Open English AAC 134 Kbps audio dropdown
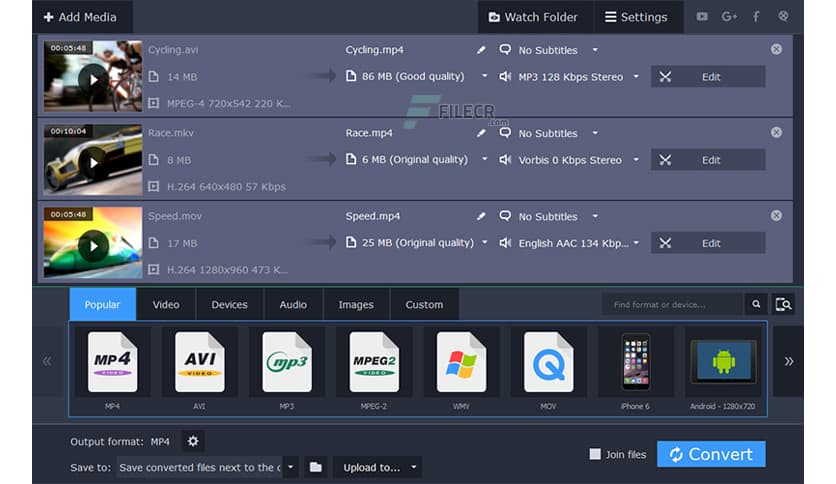Viewport: 836px width, 484px height. [x=636, y=243]
